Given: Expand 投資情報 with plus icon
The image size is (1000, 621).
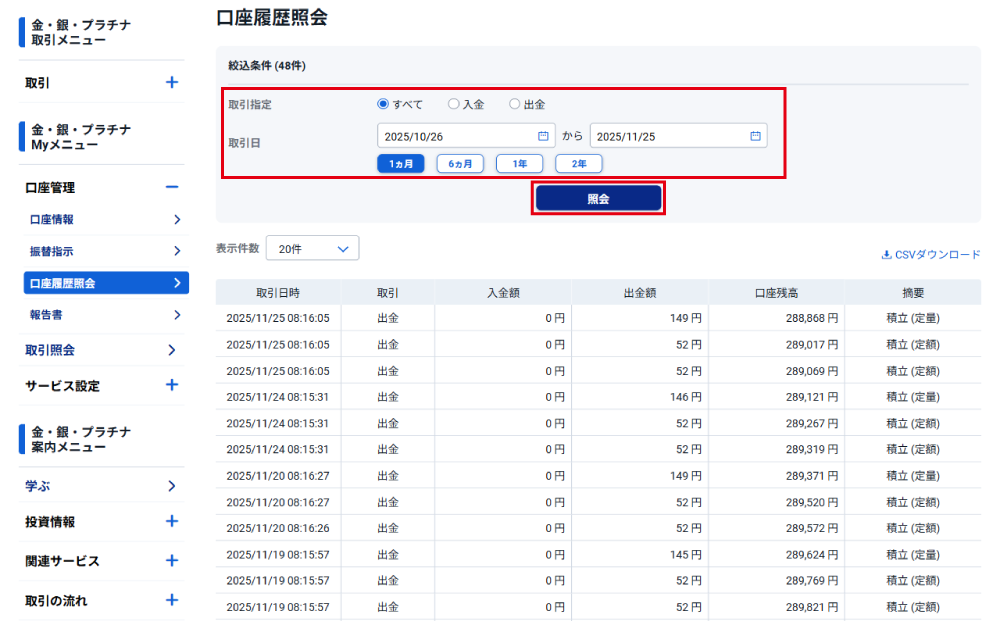Looking at the screenshot, I should [172, 521].
